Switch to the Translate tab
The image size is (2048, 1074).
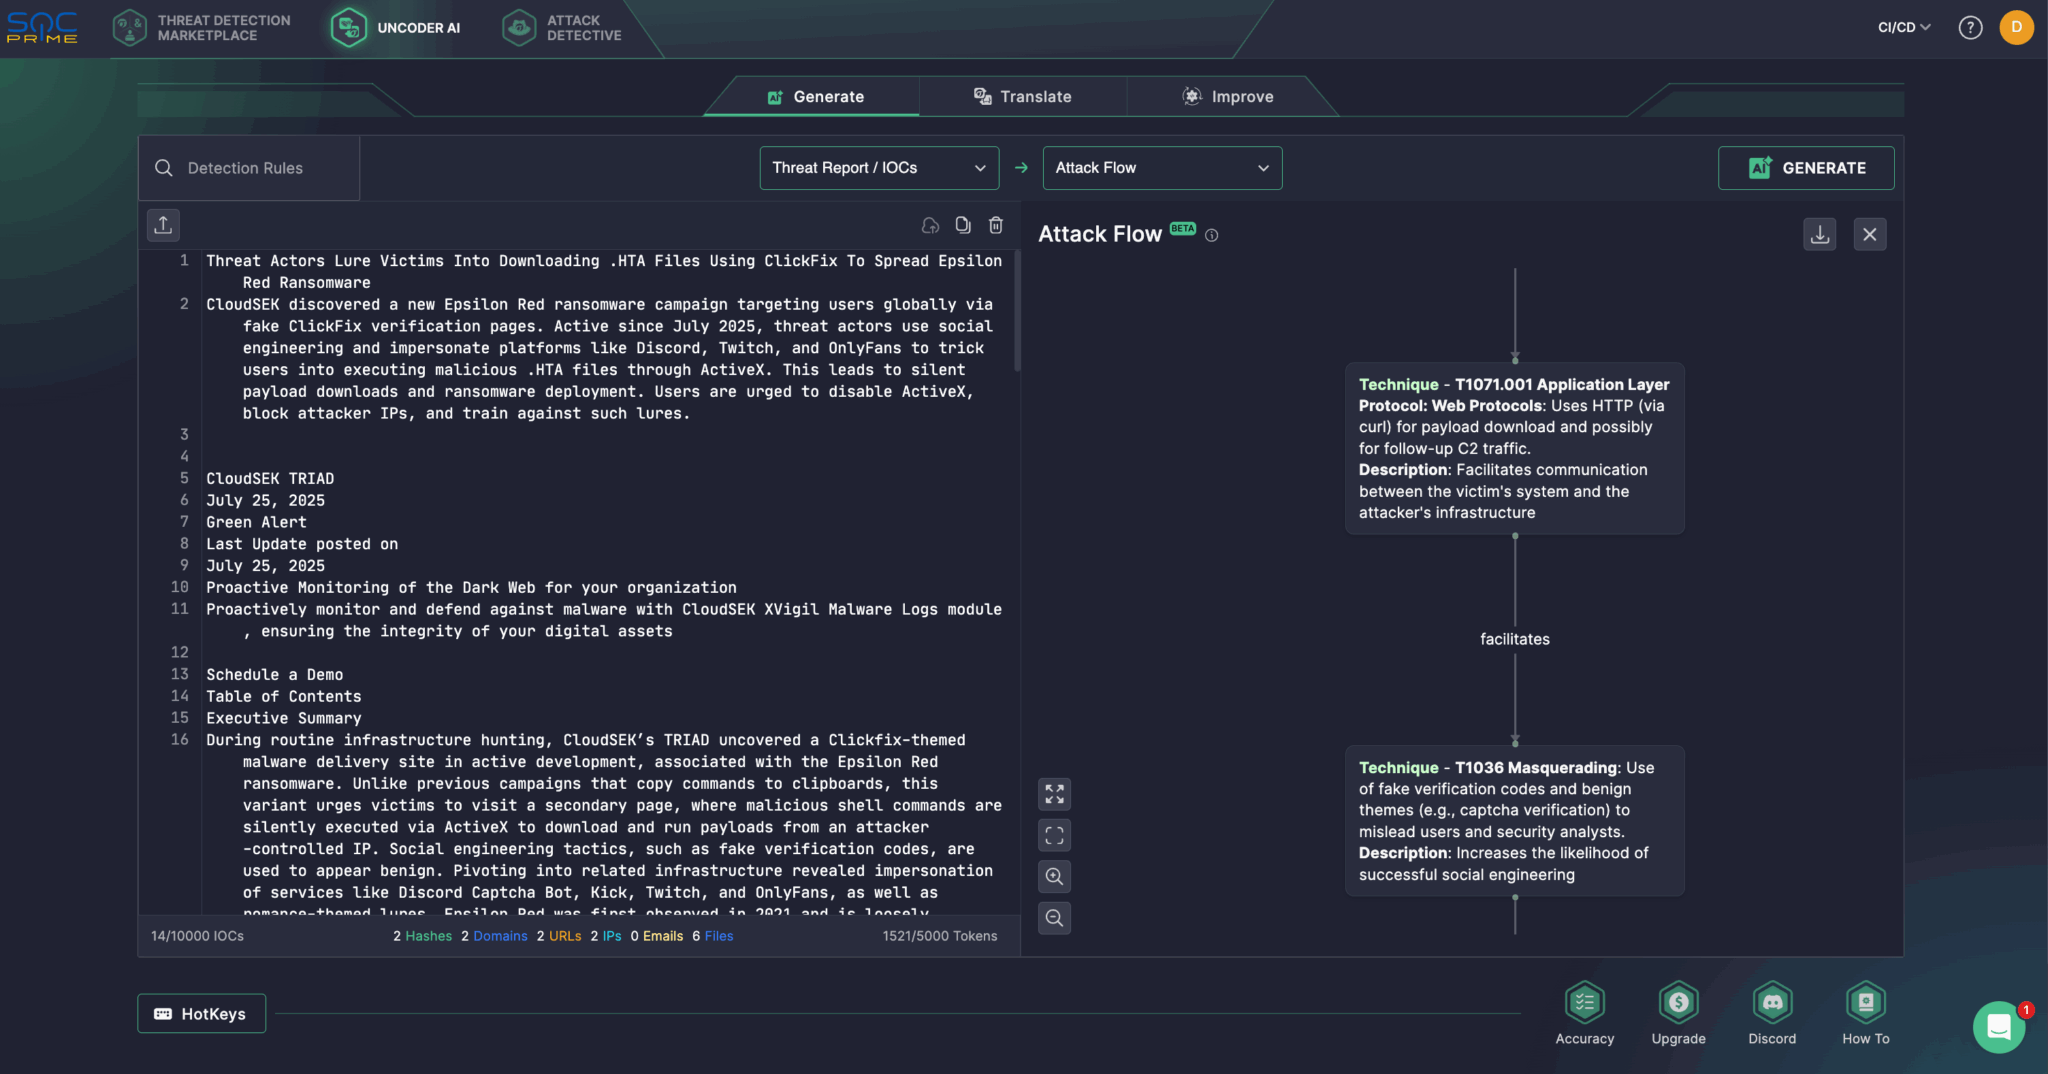pos(1021,96)
